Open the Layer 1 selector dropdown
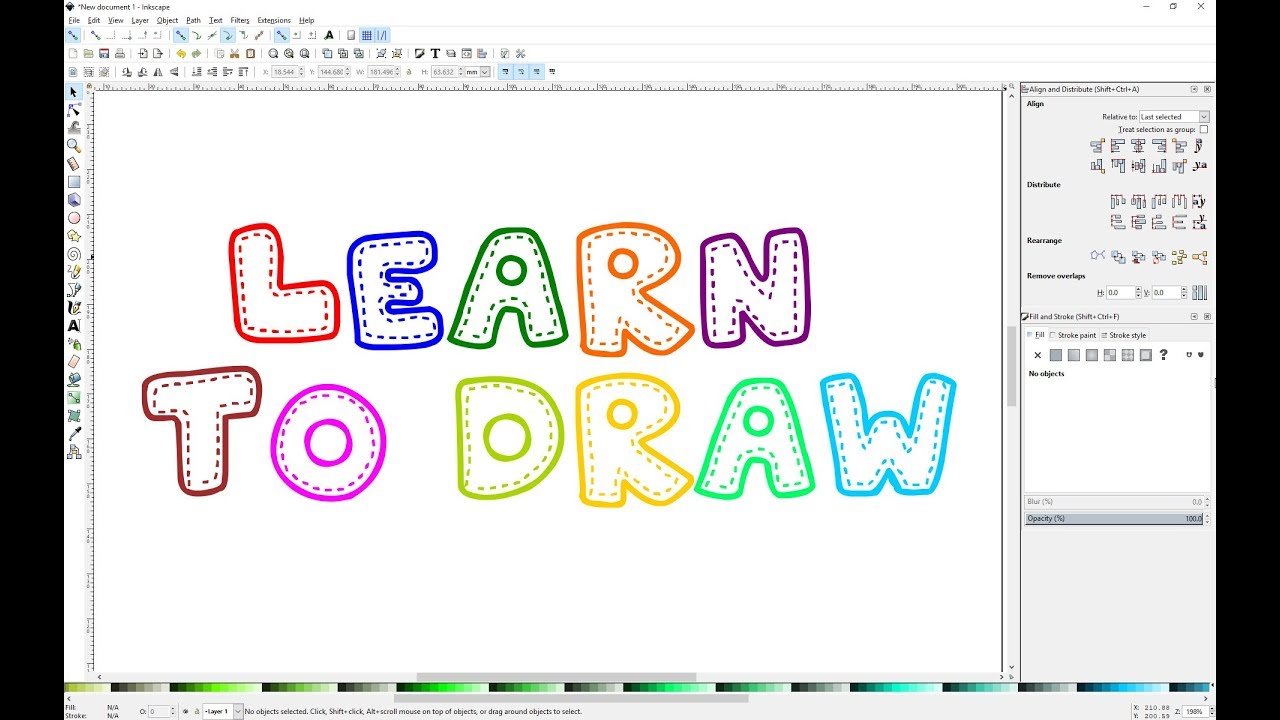 point(223,711)
